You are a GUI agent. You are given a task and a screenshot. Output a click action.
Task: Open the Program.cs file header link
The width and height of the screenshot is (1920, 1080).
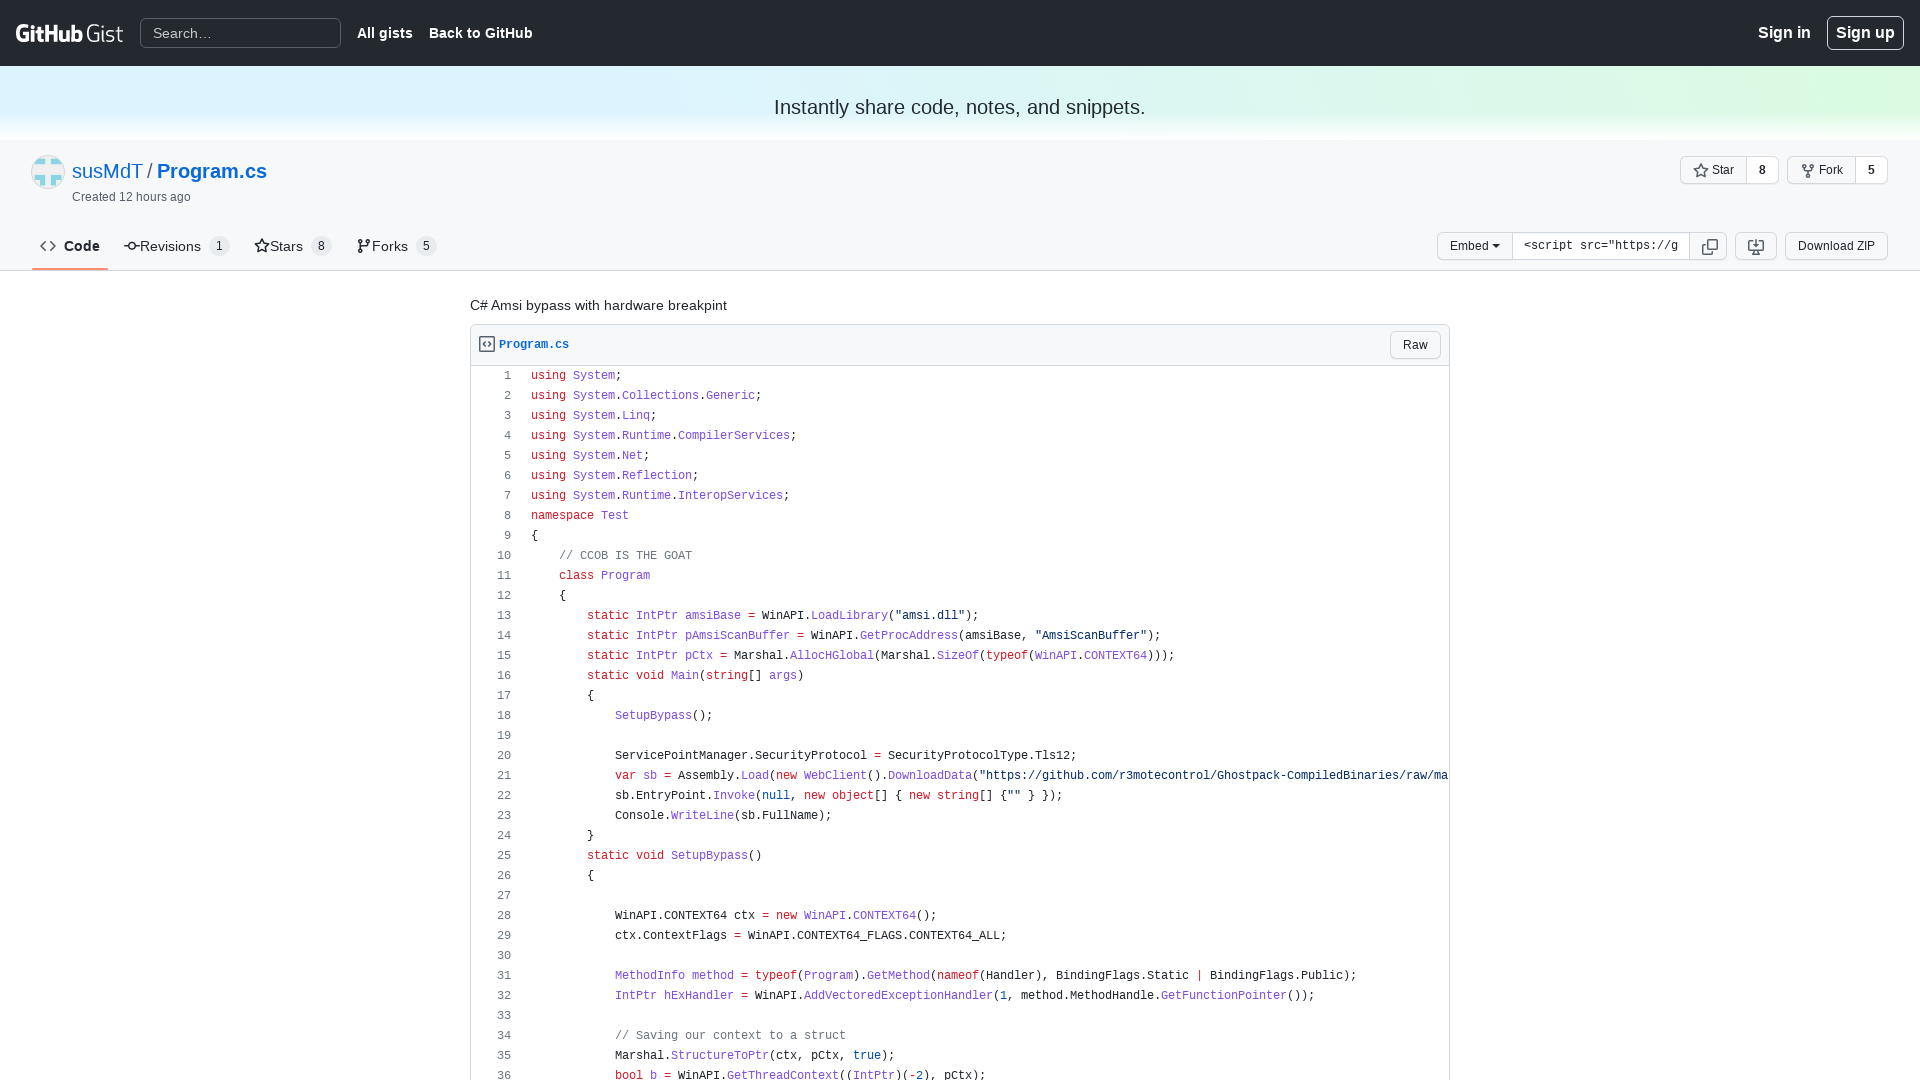click(534, 345)
